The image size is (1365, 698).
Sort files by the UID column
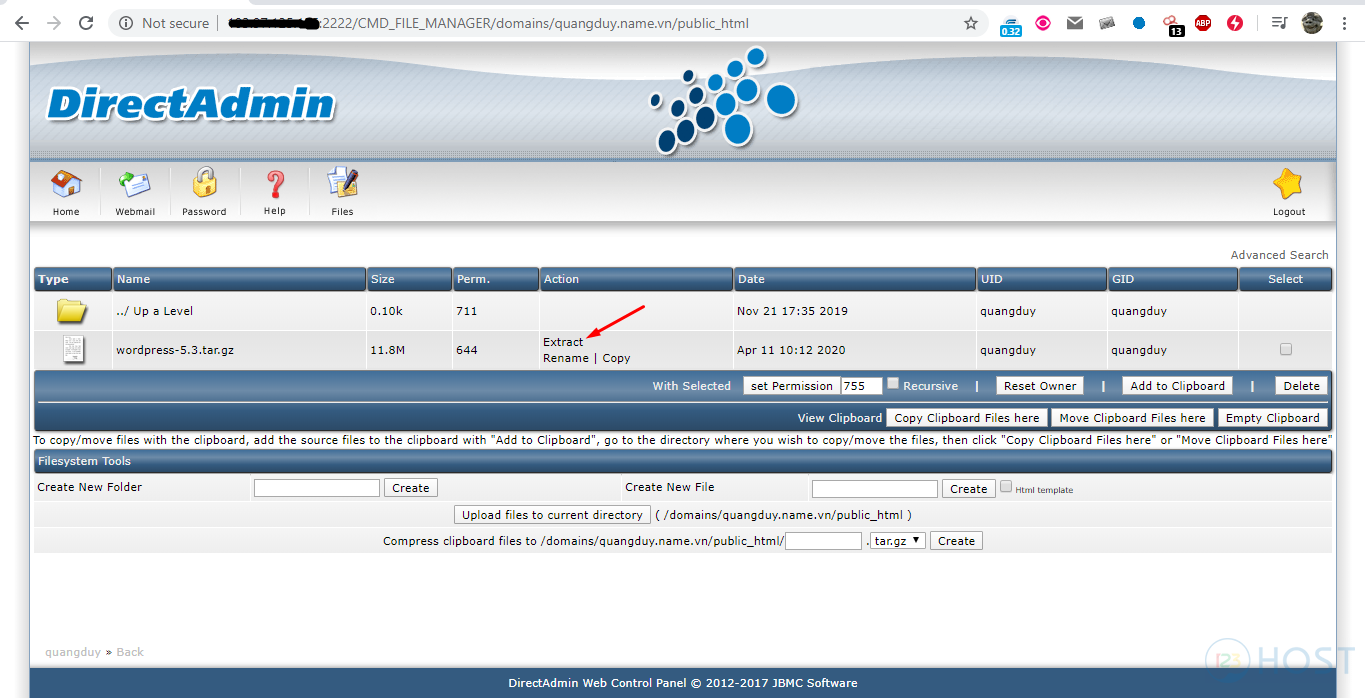(x=1042, y=279)
